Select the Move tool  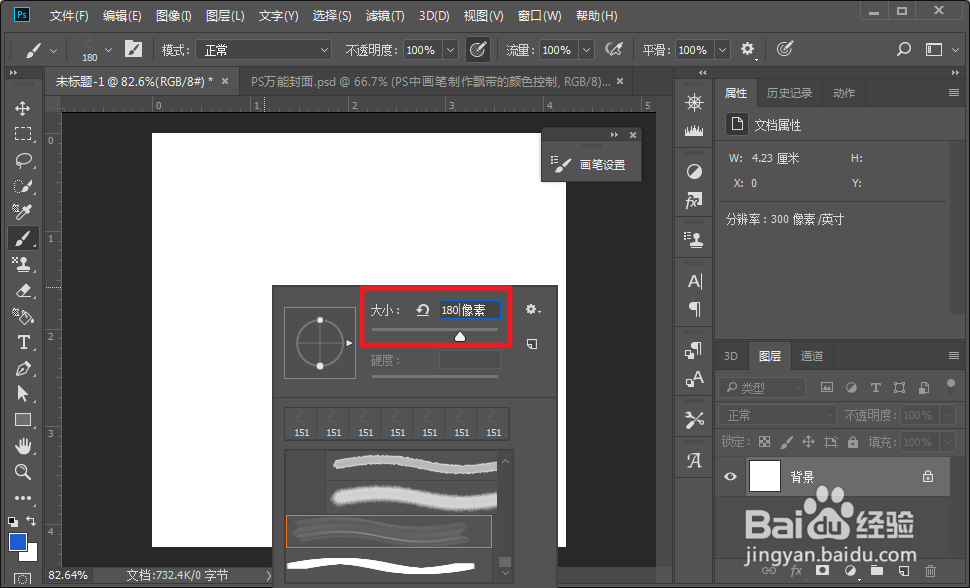23,108
